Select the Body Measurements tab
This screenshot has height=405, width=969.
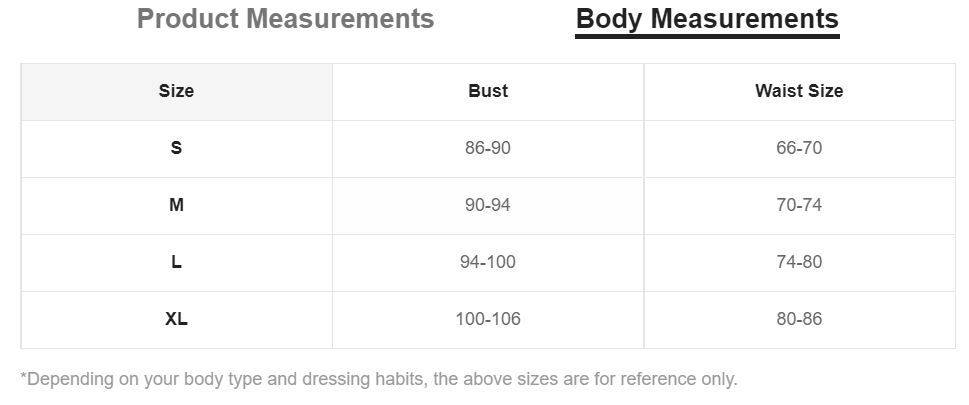(707, 19)
